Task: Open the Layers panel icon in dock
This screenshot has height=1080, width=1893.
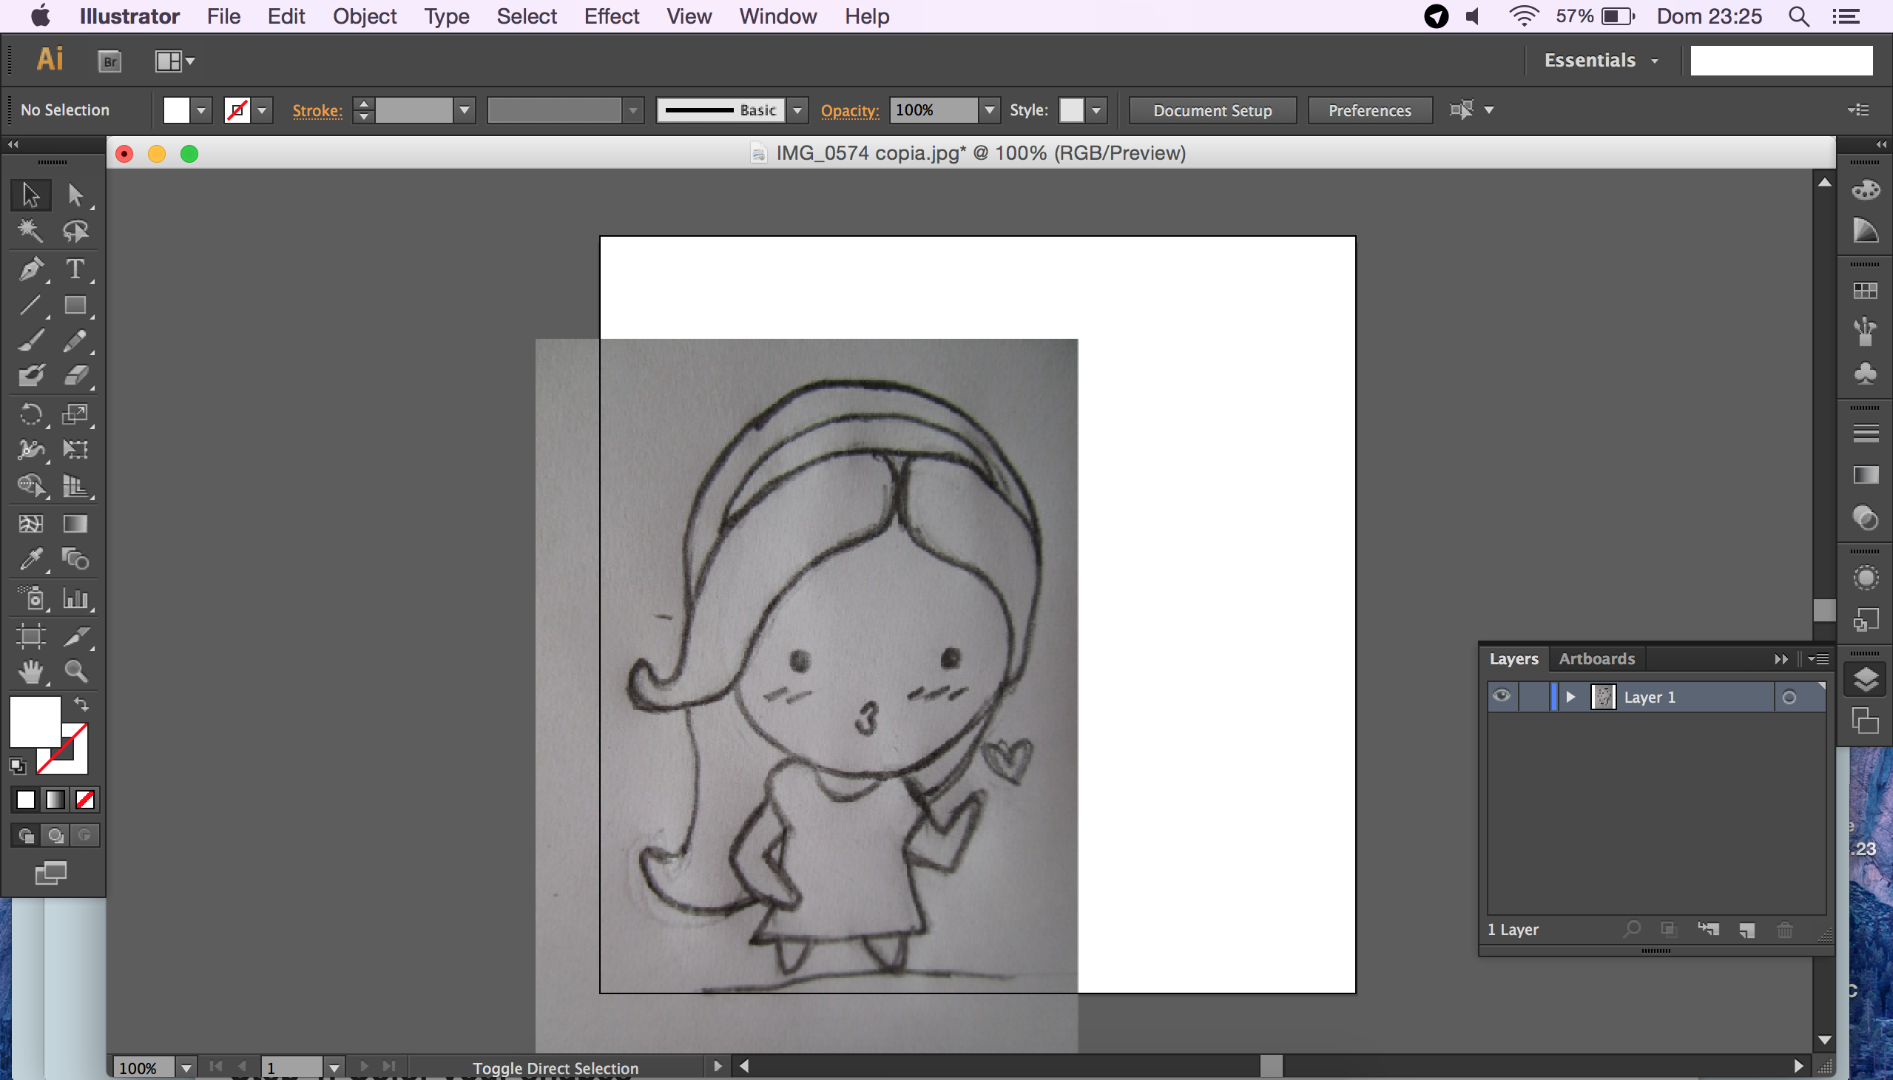Action: [x=1866, y=679]
